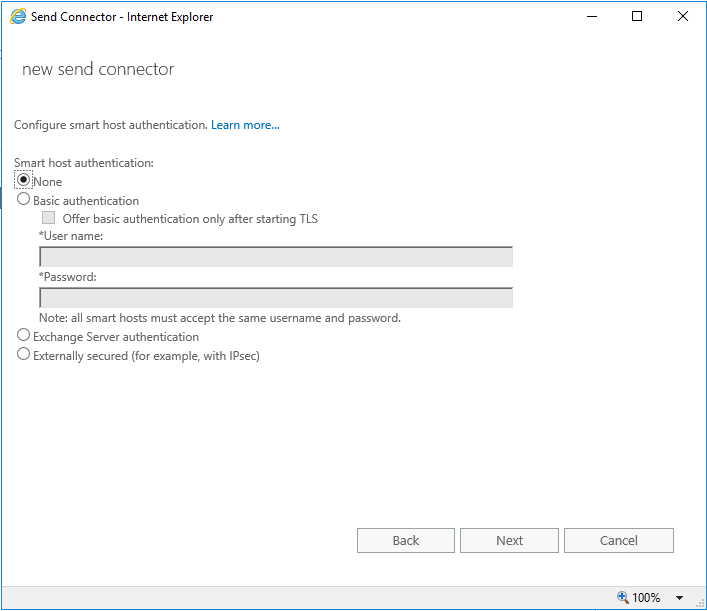Check offer basic authentication after TLS
Screen dimensions: 707x611
[x=48, y=218]
